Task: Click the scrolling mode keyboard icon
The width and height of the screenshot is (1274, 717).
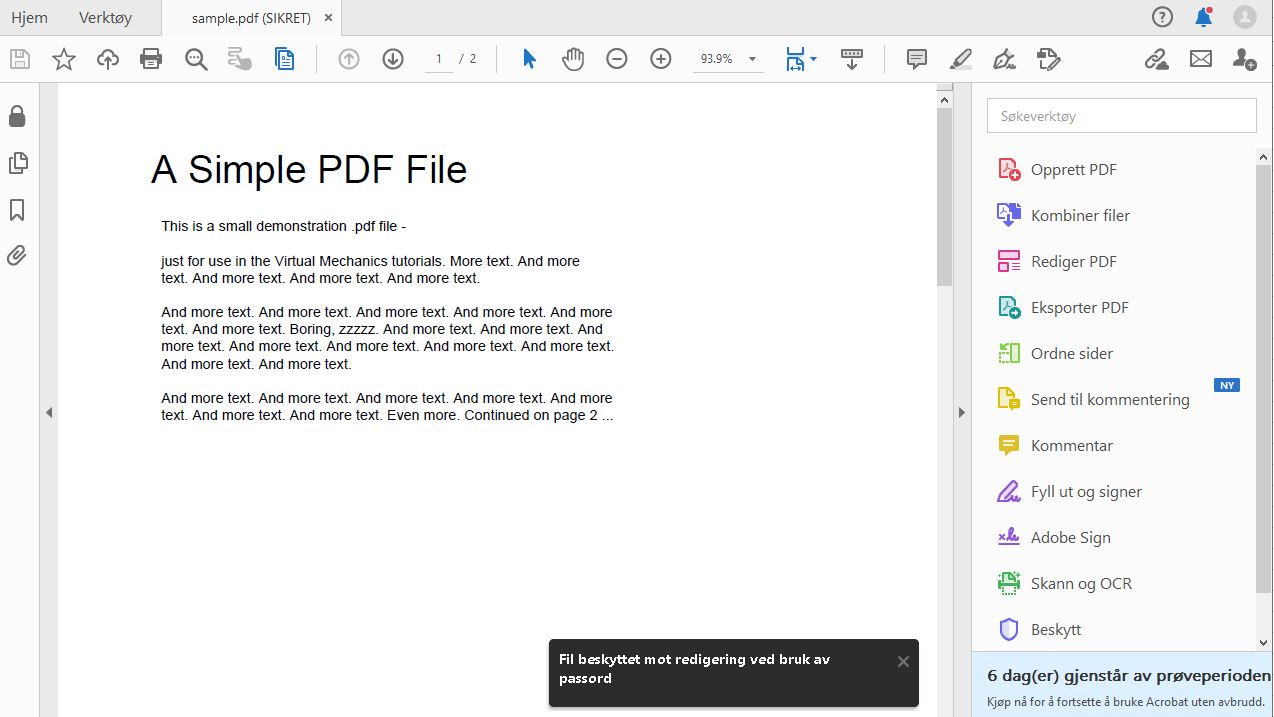Action: pos(852,59)
